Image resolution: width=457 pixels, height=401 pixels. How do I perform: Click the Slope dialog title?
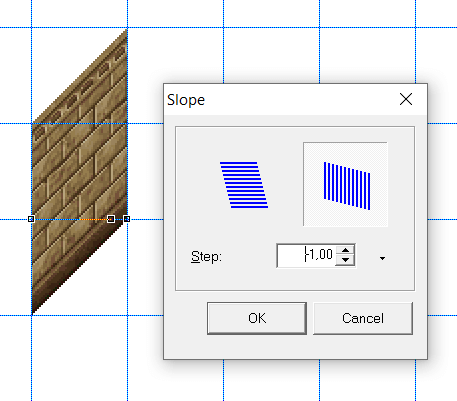(186, 100)
